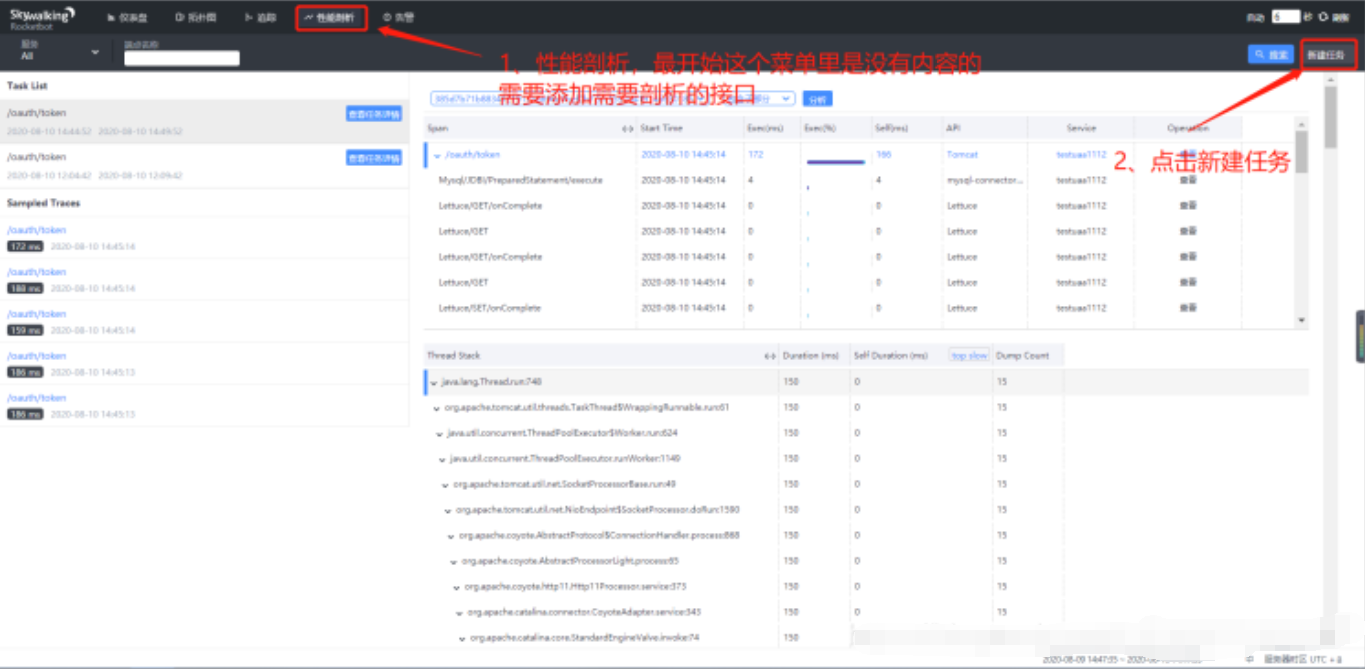Click the Exec(%) bar of /oauth/token span
The image size is (1367, 669).
835,160
